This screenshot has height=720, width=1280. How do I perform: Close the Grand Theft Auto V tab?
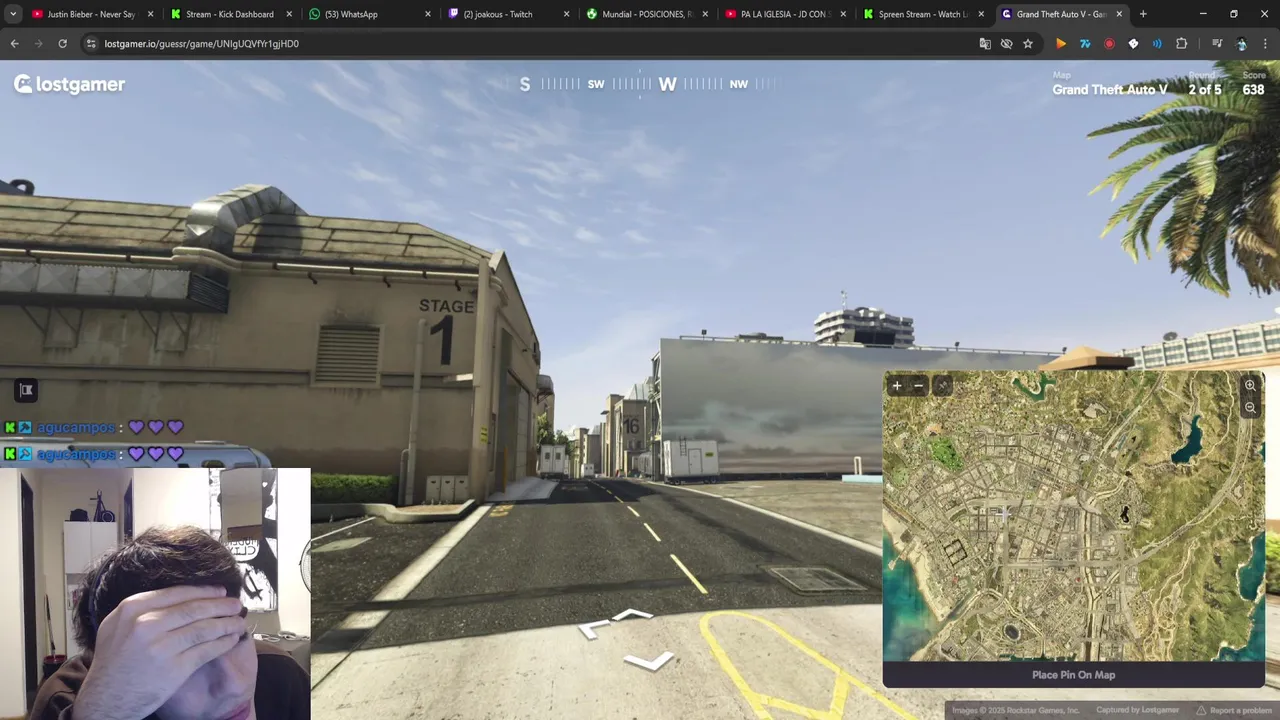(x=1119, y=14)
